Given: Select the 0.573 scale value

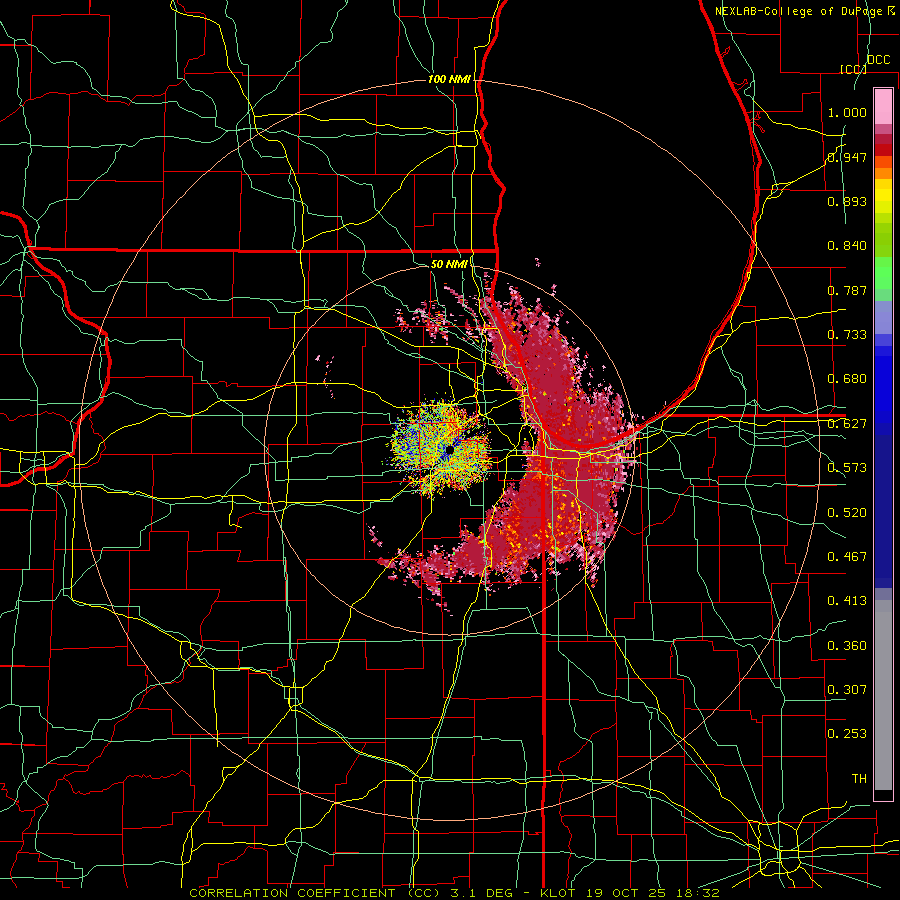Looking at the screenshot, I should [x=847, y=468].
